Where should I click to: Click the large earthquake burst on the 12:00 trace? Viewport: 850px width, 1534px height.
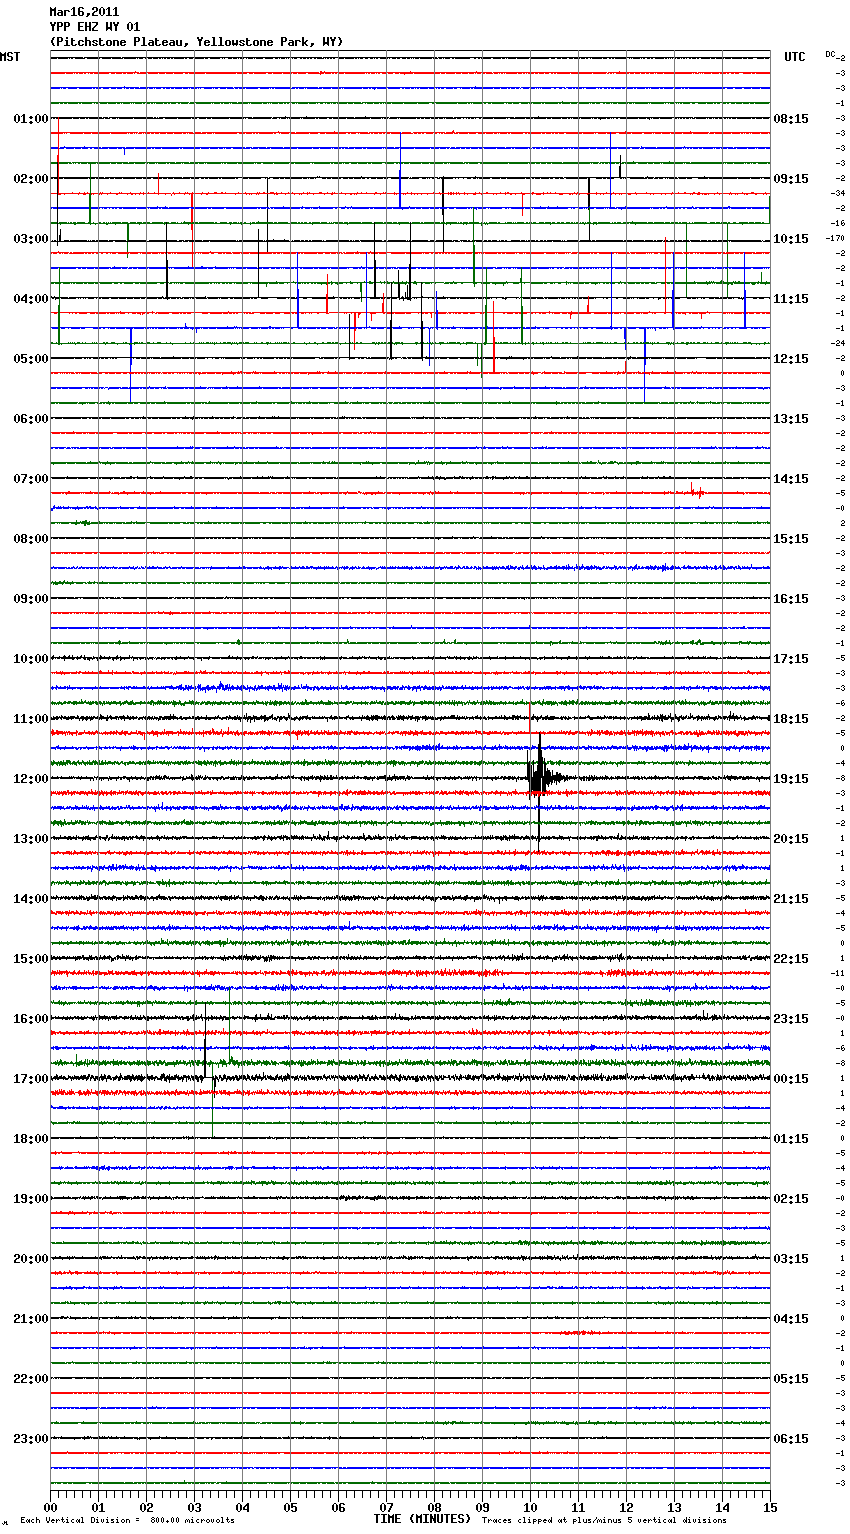[x=539, y=777]
